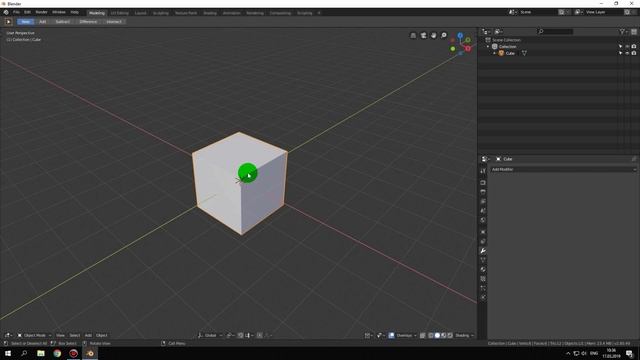Select rendered viewport shading mode
Screen dimensions: 640x360
(x=450, y=336)
